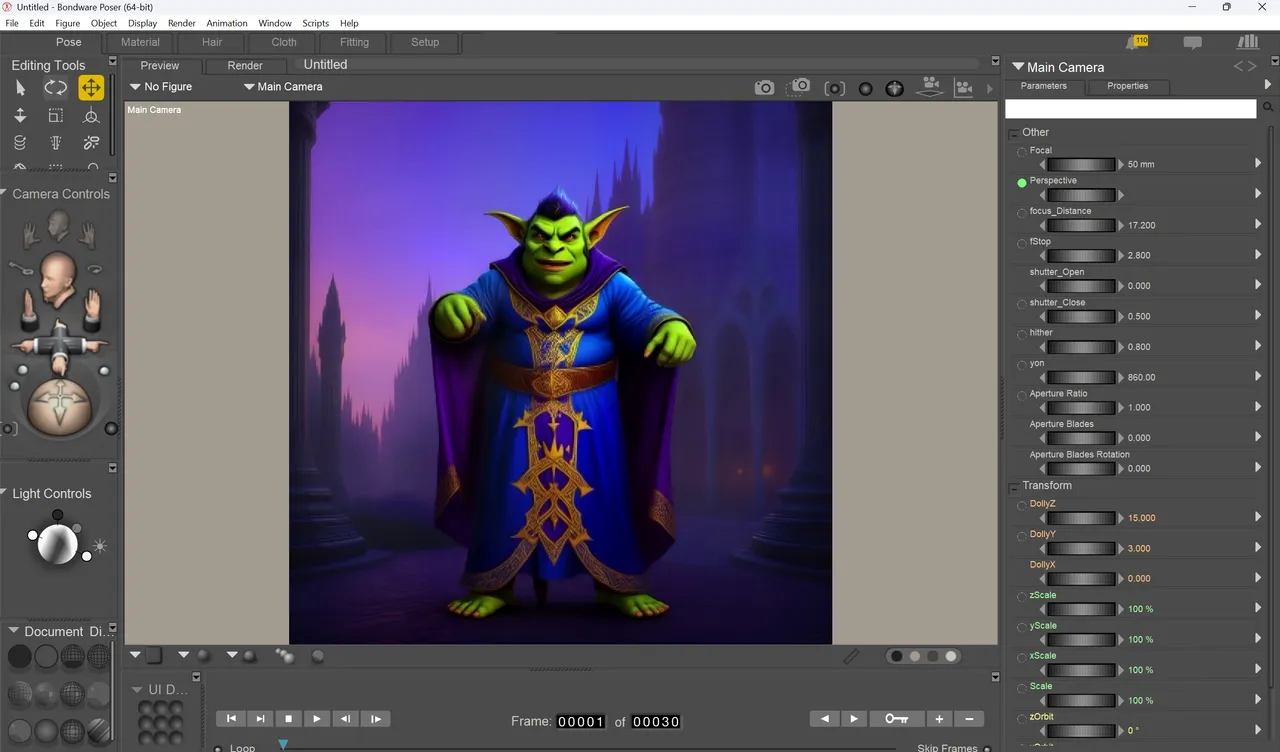1280x752 pixels.
Task: Open the No Figure dropdown
Action: point(161,87)
